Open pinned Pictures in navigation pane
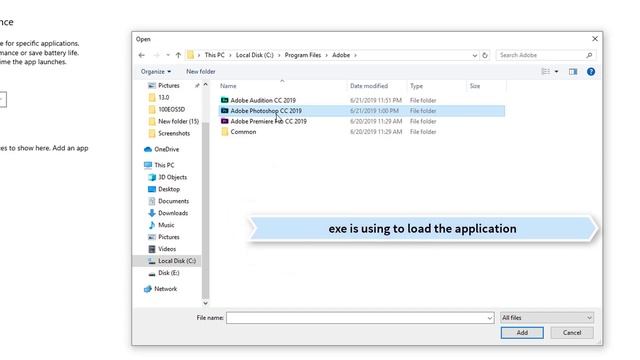 coord(169,86)
